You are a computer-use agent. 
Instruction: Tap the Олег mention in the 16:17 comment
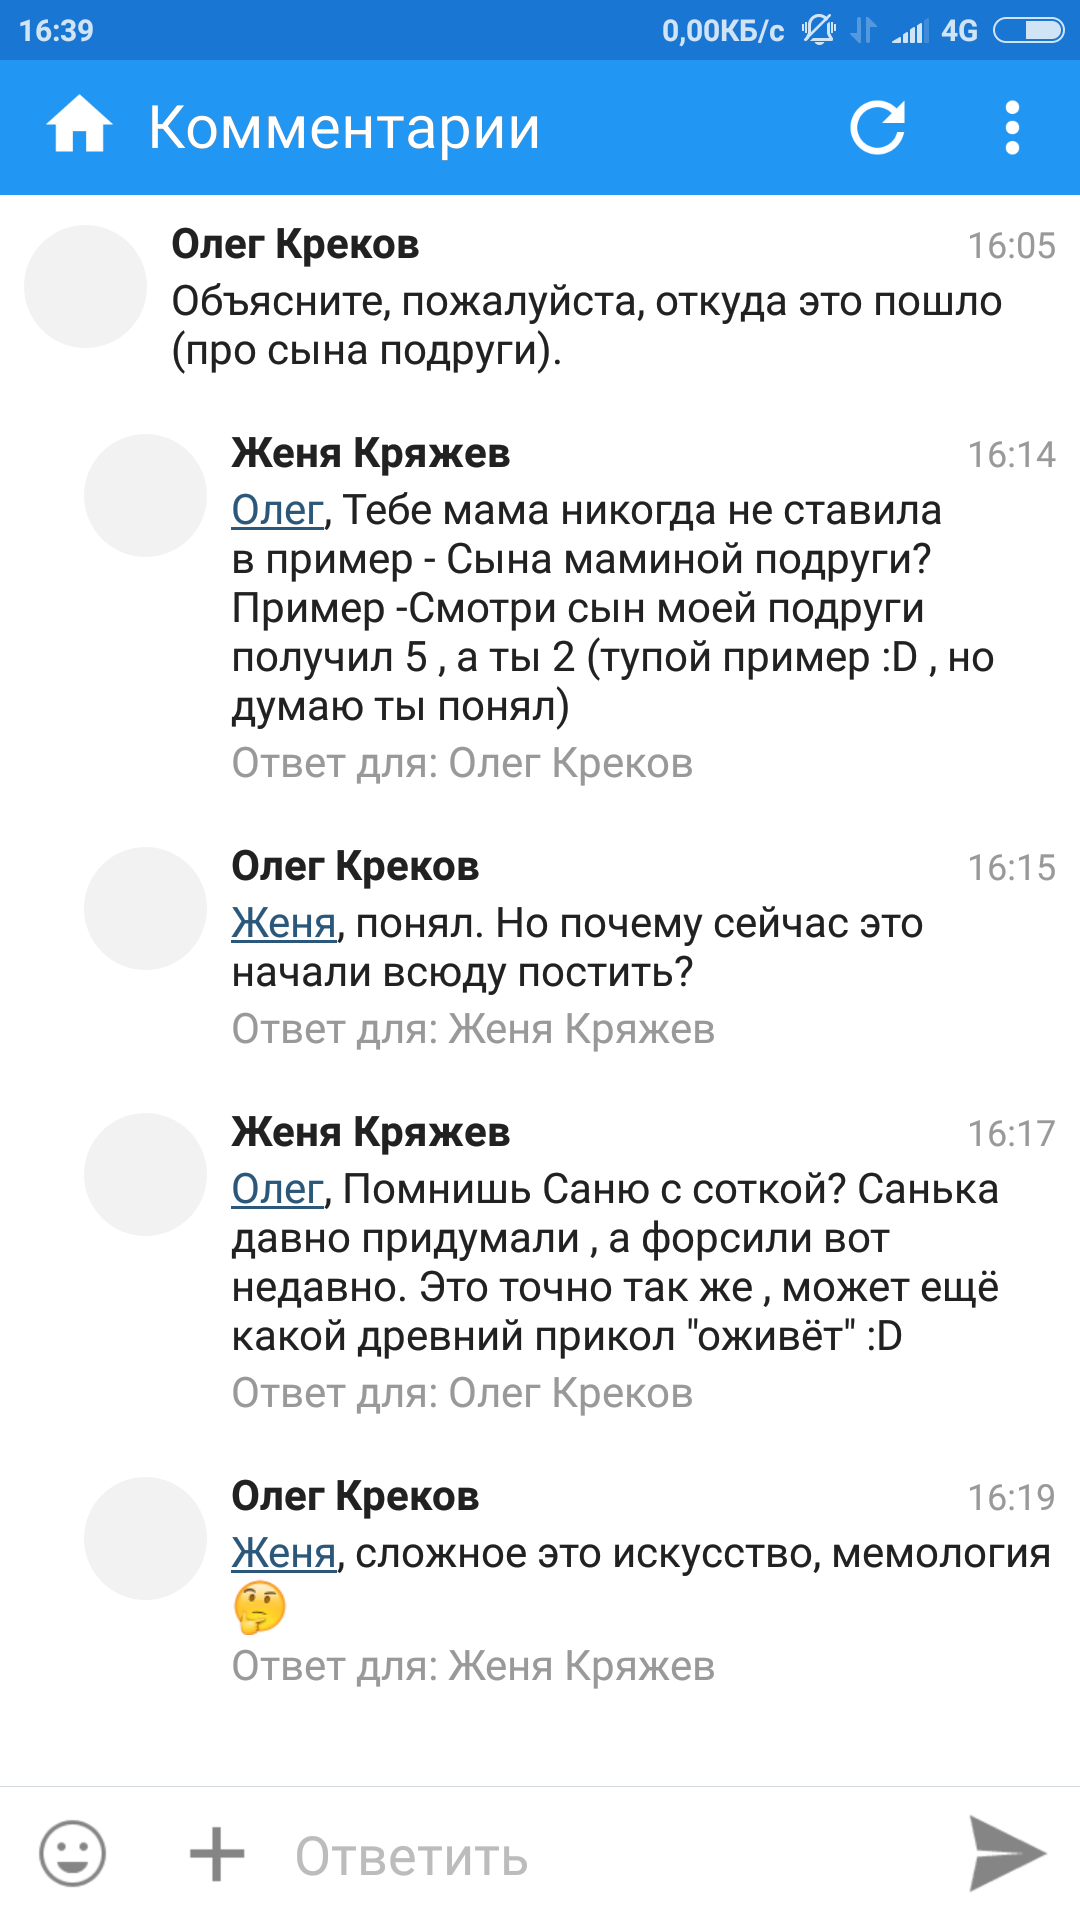tap(277, 1190)
